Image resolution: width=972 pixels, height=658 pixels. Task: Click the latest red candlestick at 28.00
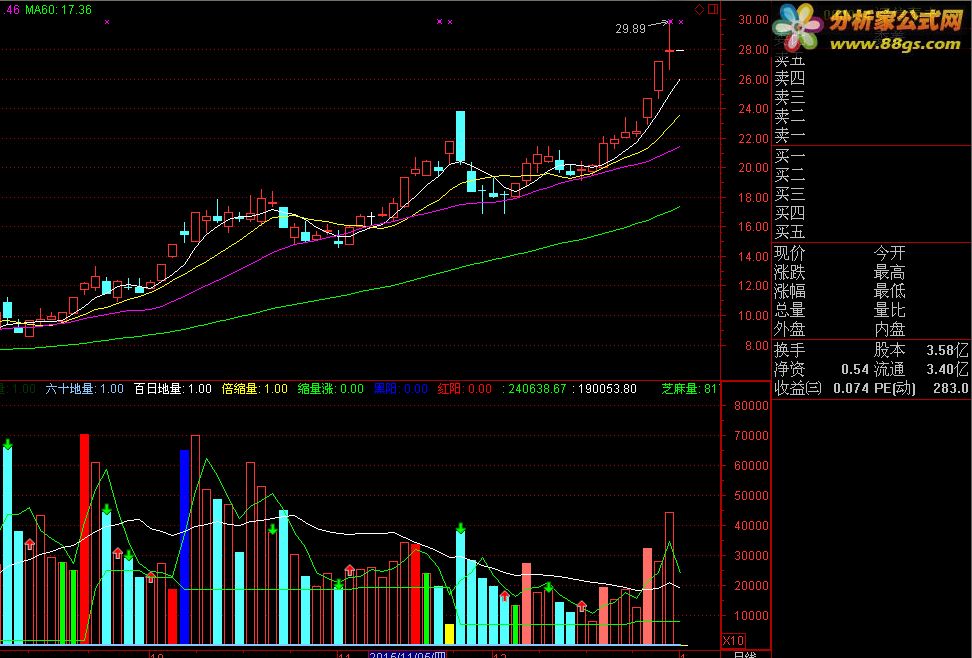669,51
